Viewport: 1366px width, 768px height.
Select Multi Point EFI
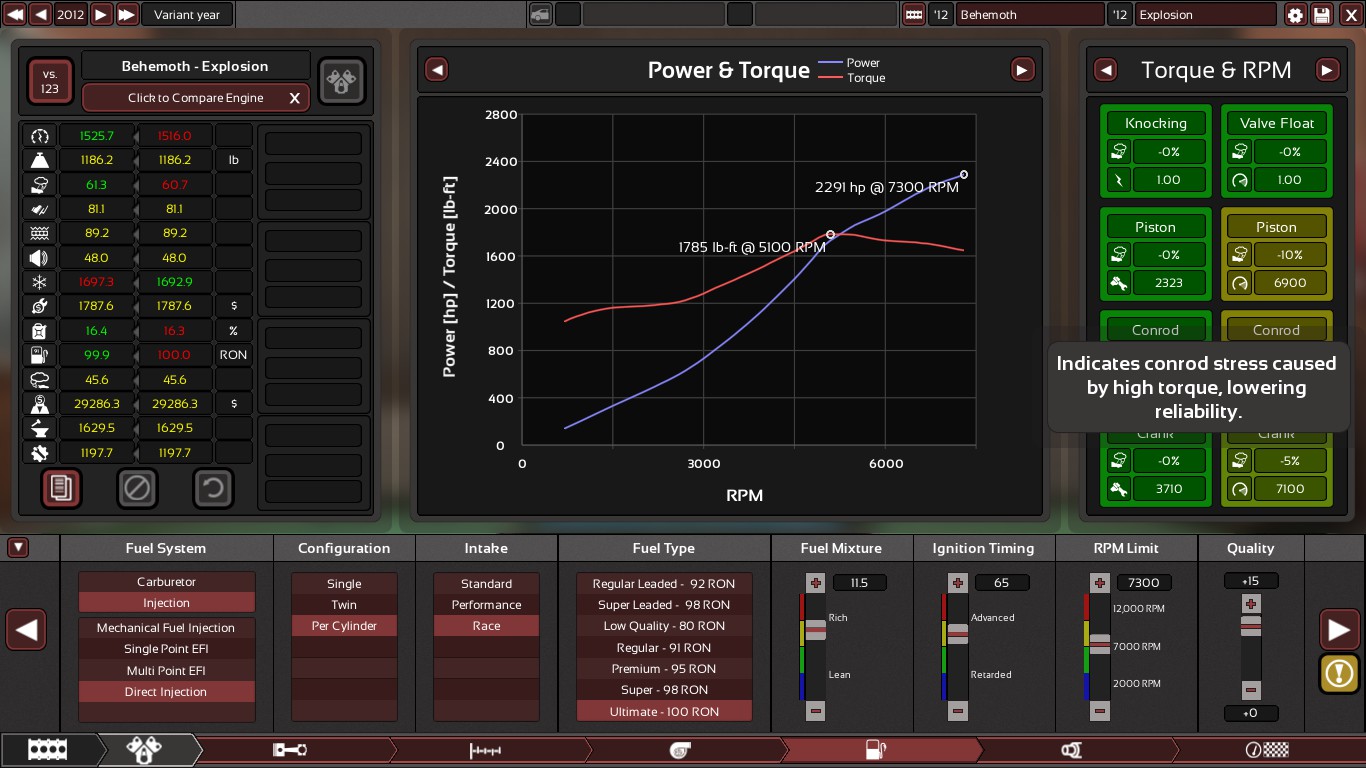coord(166,670)
